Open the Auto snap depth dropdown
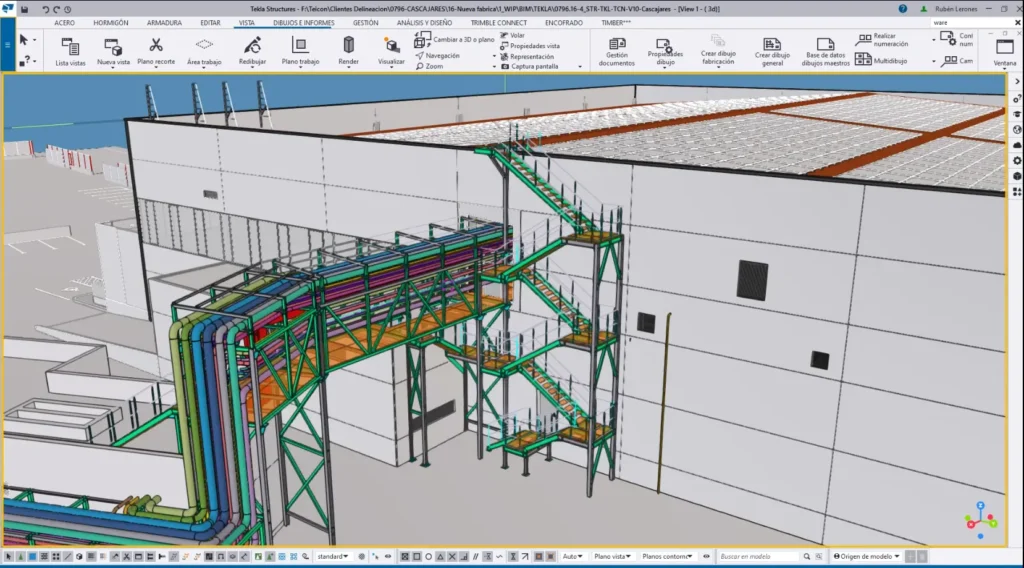Viewport: 1024px width, 568px height. (572, 556)
